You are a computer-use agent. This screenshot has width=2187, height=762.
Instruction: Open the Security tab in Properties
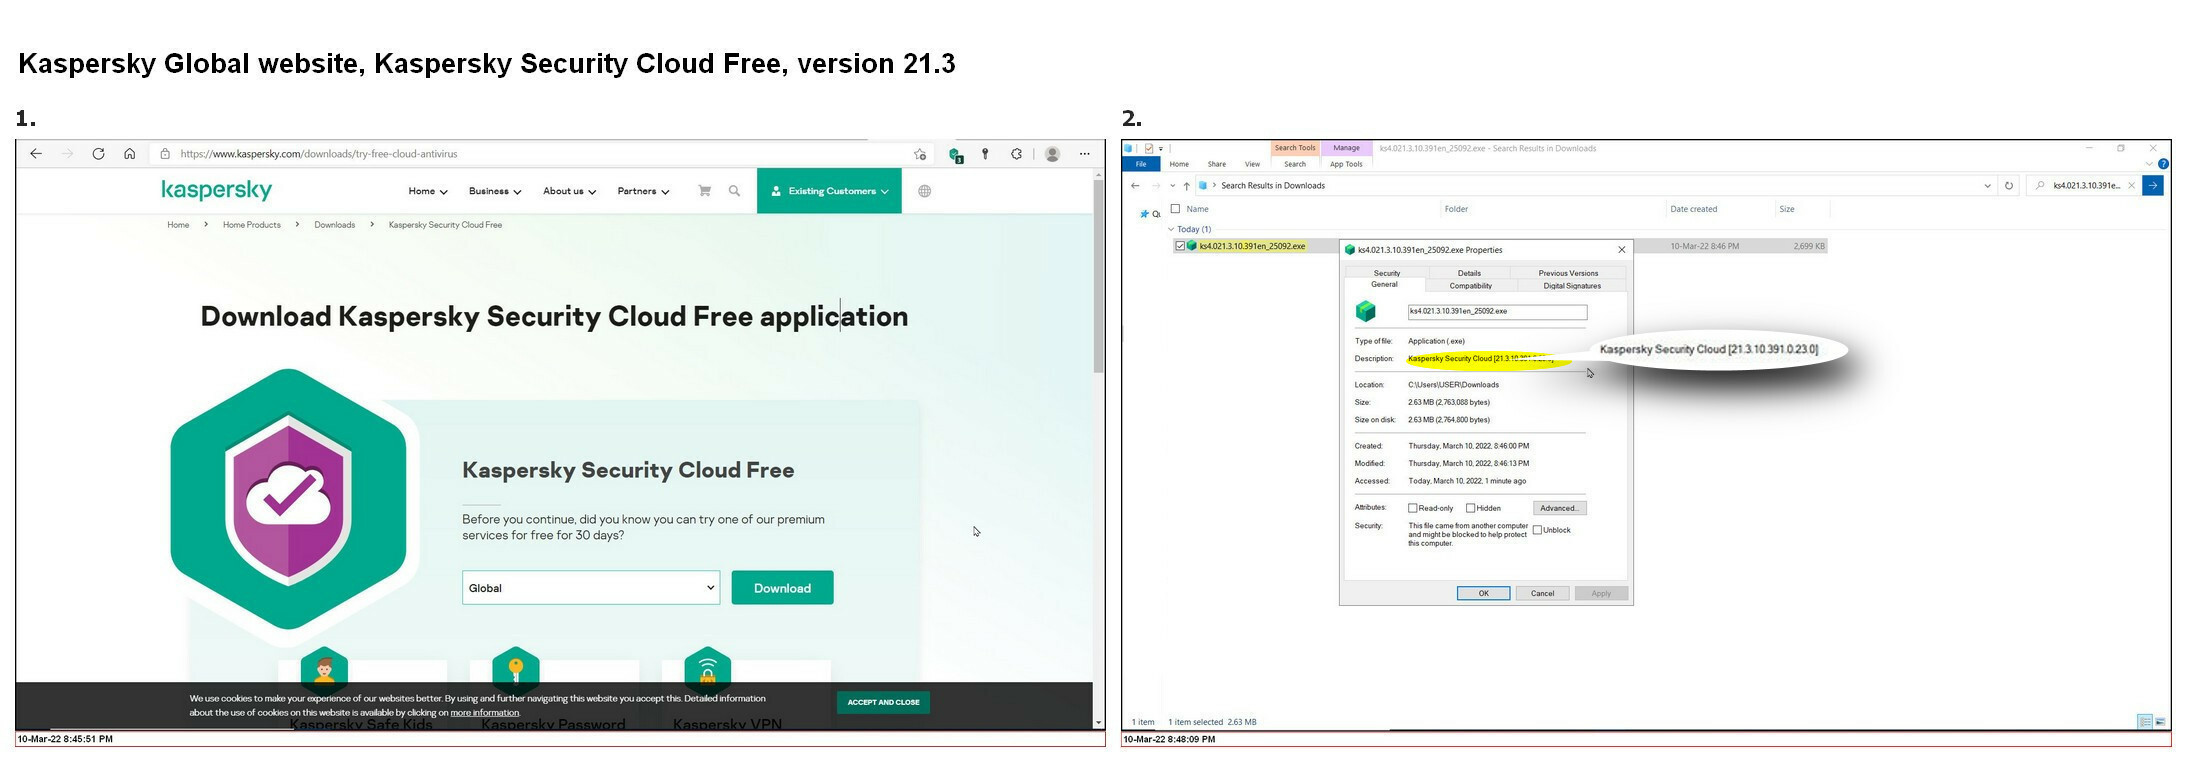(1386, 273)
